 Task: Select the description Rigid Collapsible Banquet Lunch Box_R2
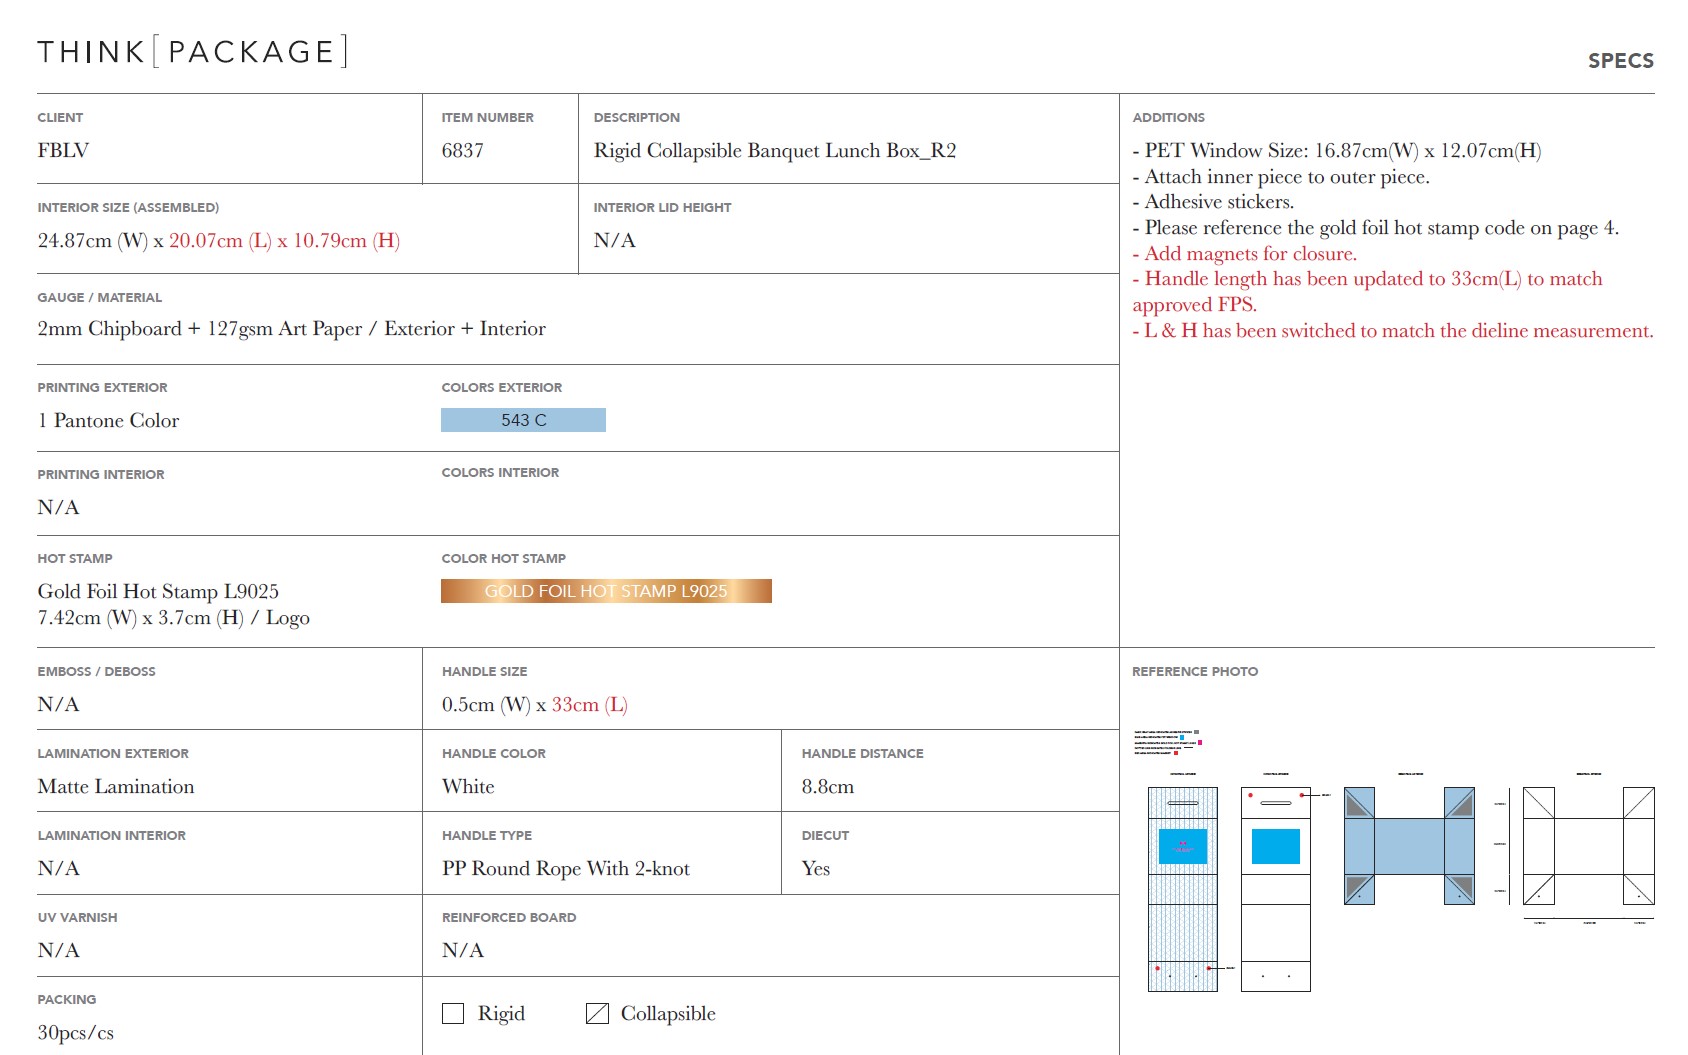(x=774, y=151)
